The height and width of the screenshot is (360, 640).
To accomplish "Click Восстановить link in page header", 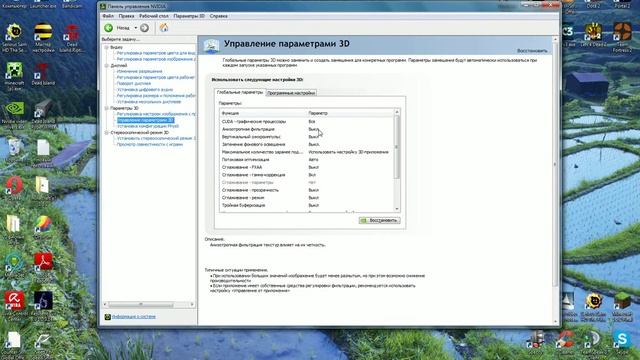I will click(x=532, y=51).
